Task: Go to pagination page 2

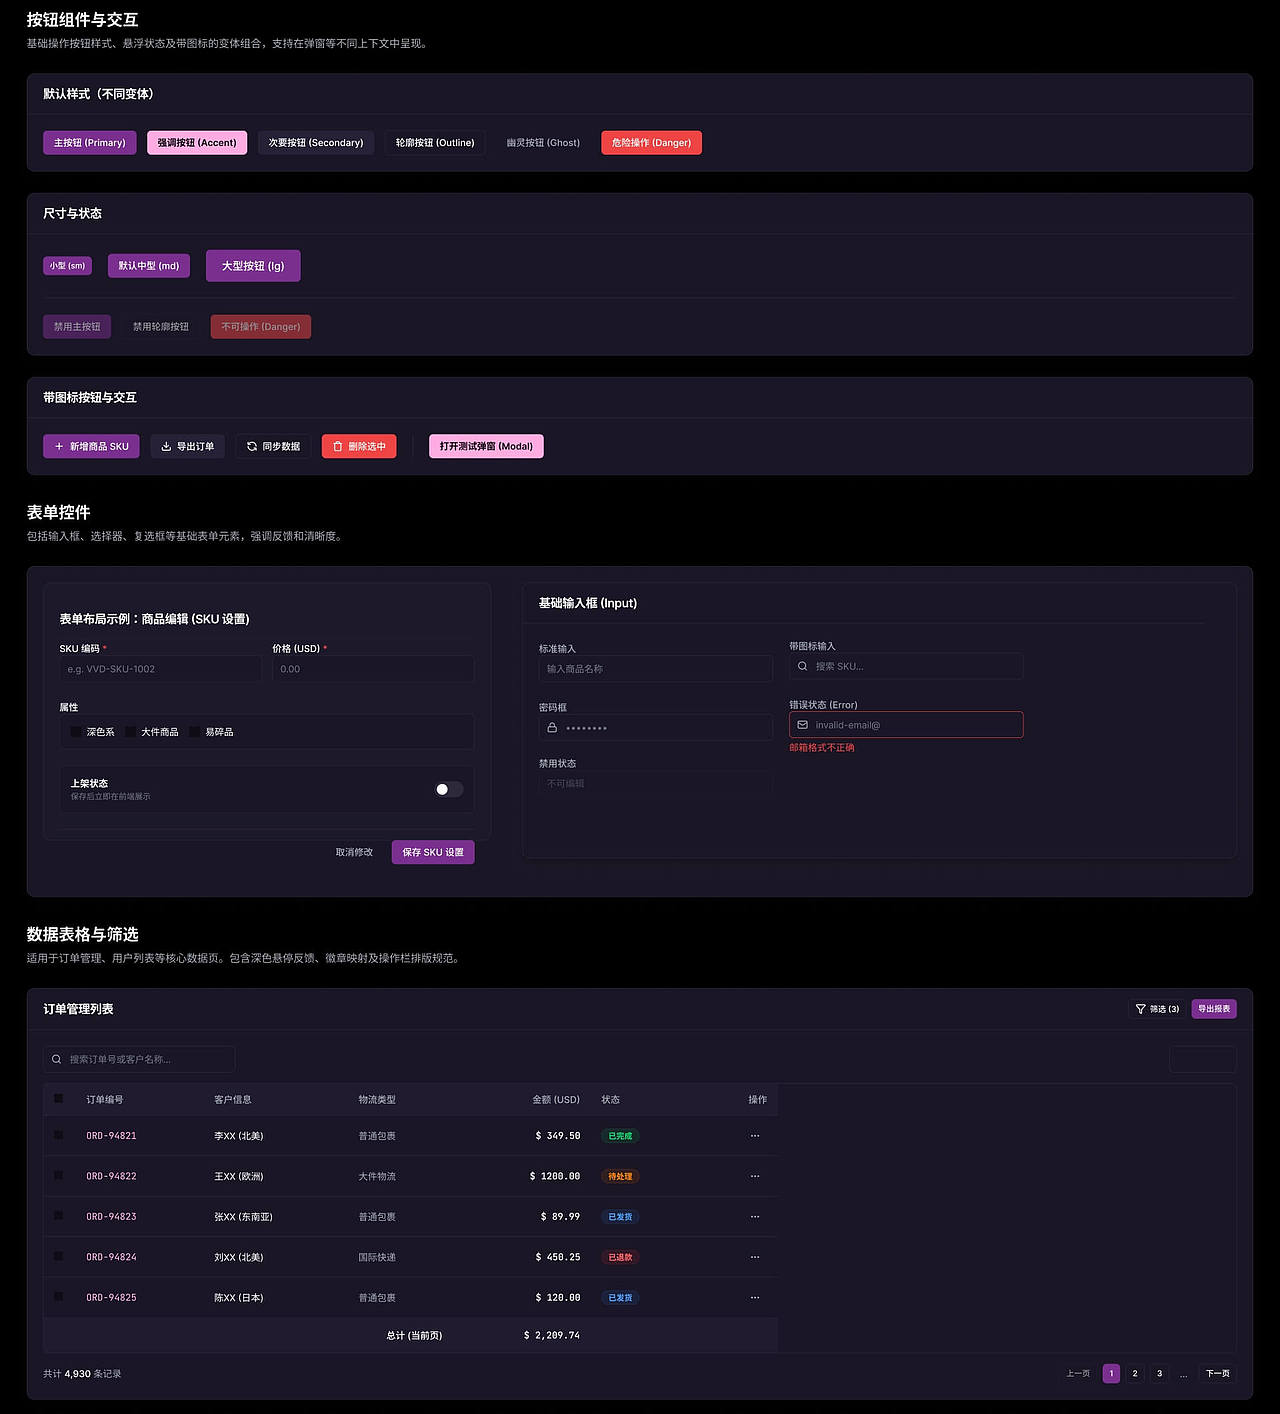Action: click(x=1135, y=1373)
